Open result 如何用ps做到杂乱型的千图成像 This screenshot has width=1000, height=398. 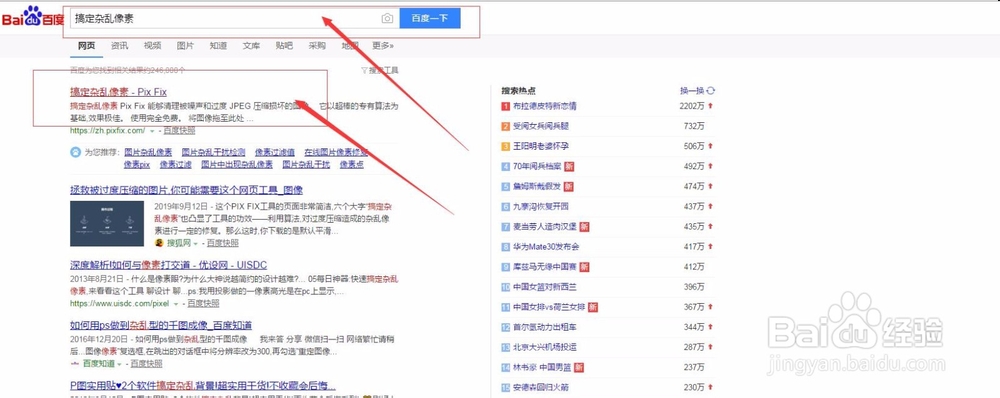tap(161, 325)
